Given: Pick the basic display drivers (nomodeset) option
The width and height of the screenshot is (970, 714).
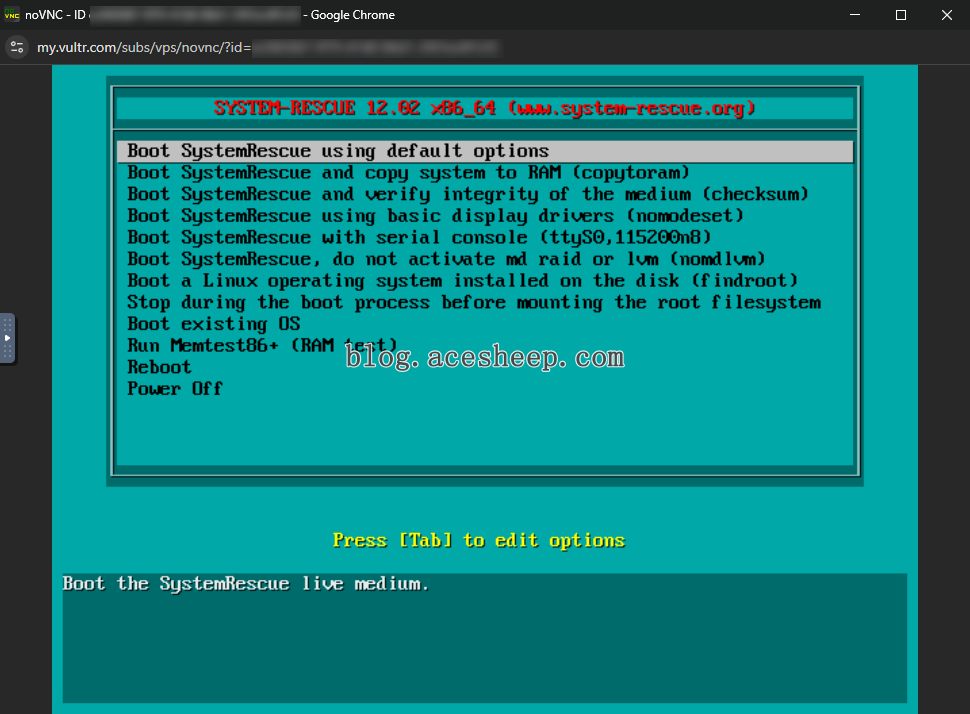Looking at the screenshot, I should (435, 216).
